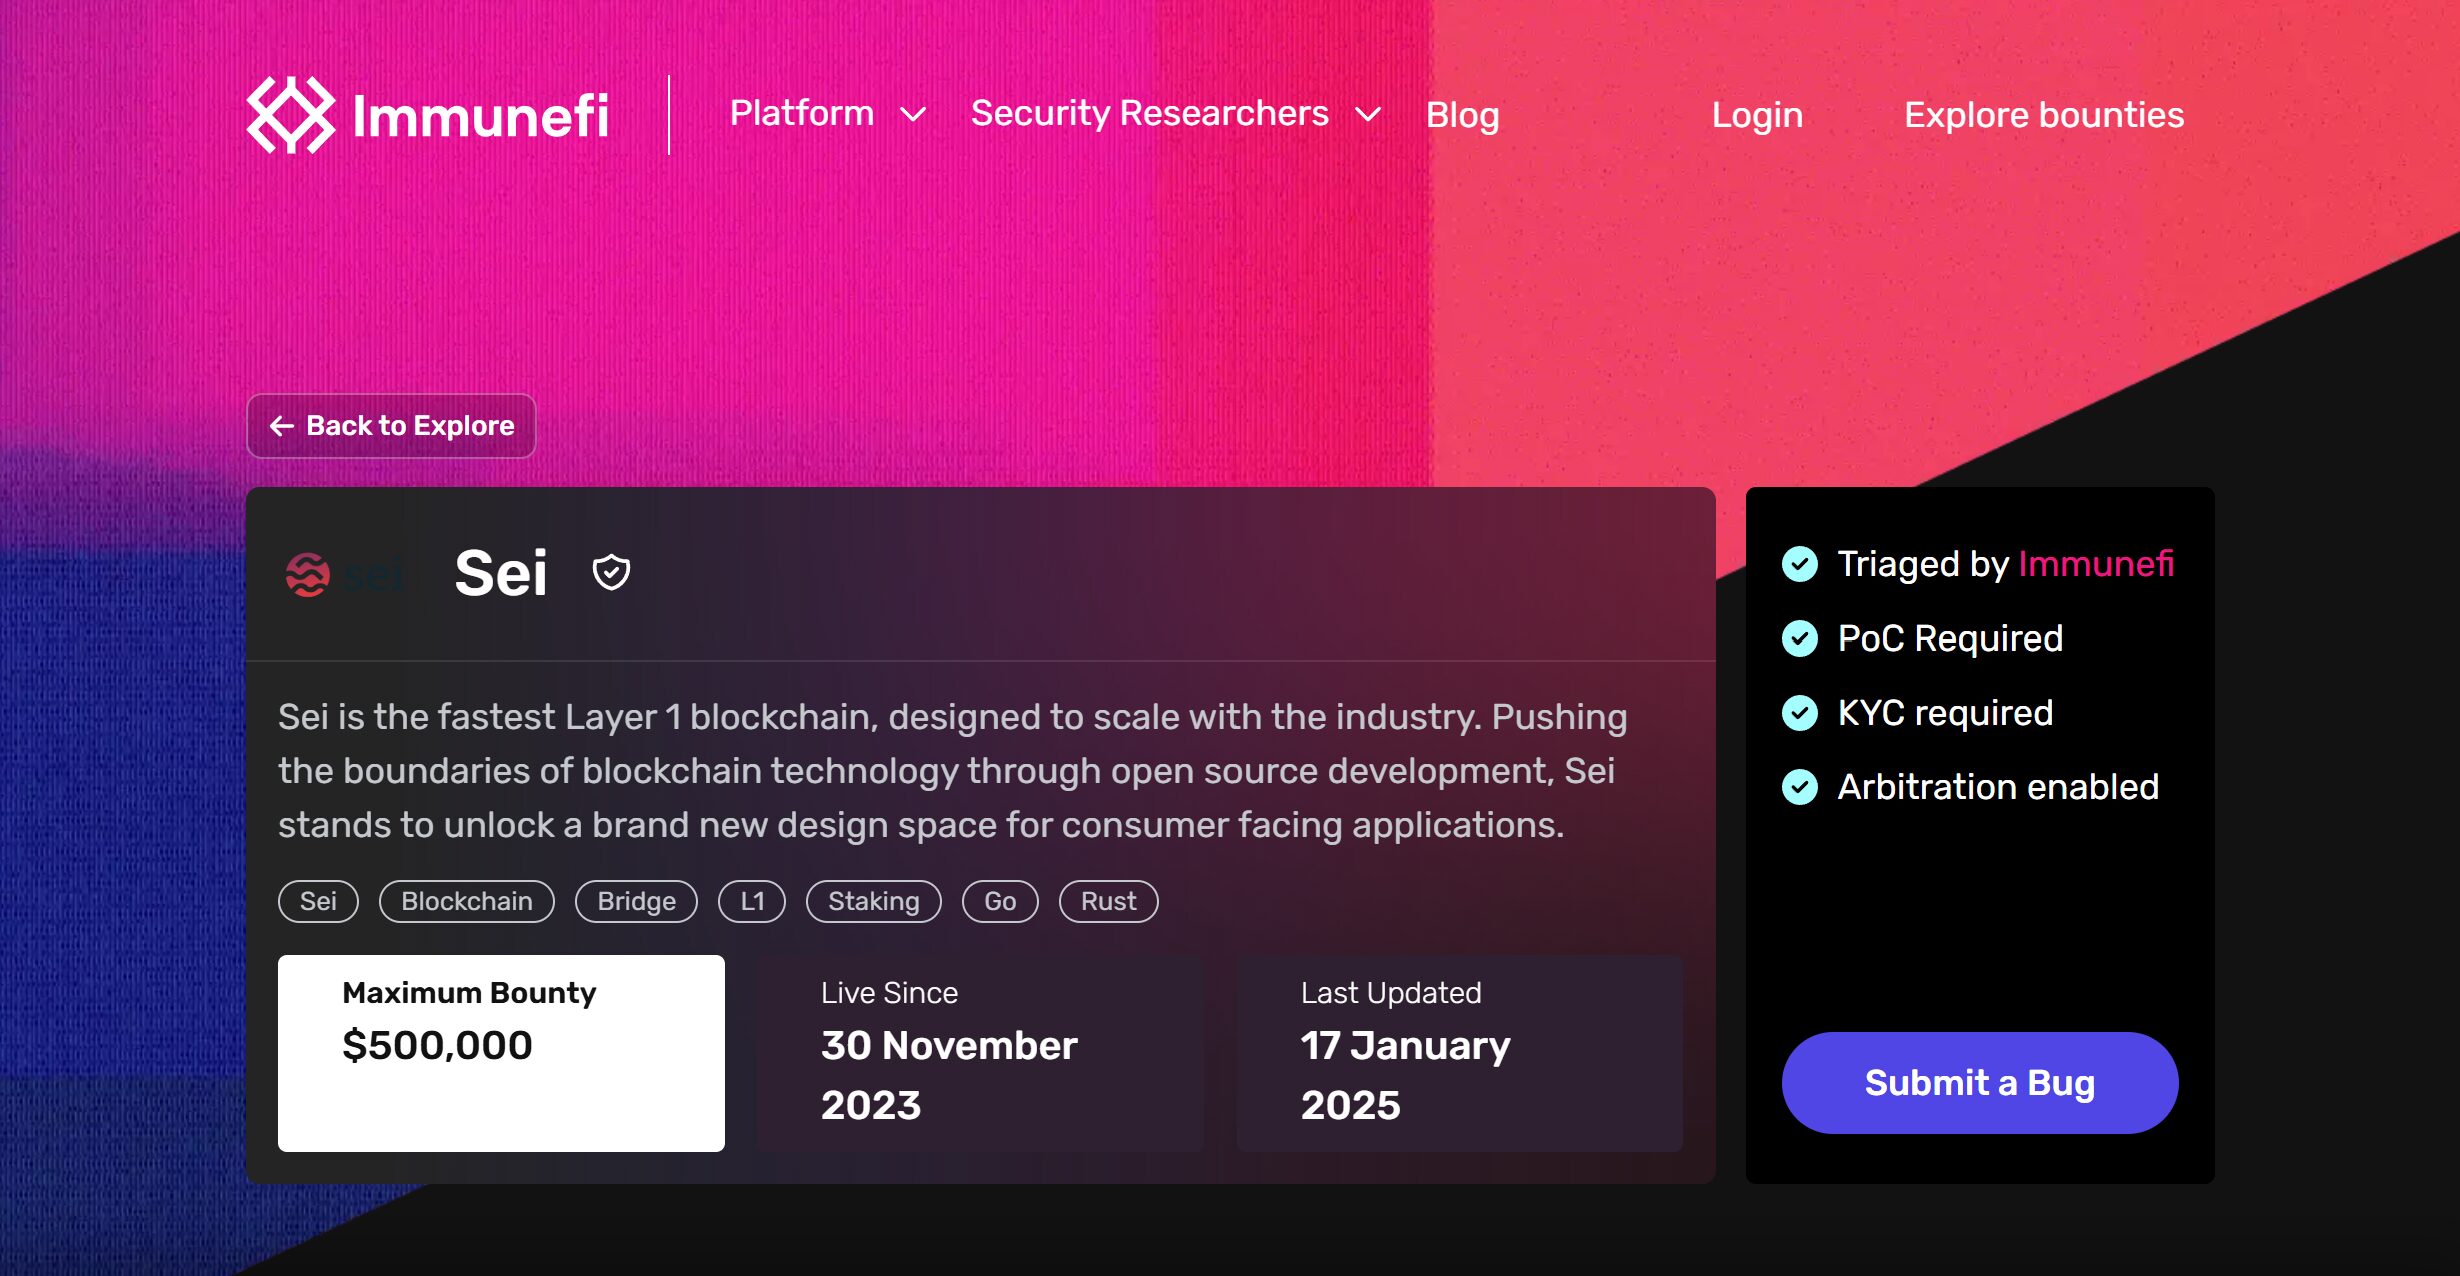Click the back arrow icon
The height and width of the screenshot is (1276, 2460).
[281, 426]
